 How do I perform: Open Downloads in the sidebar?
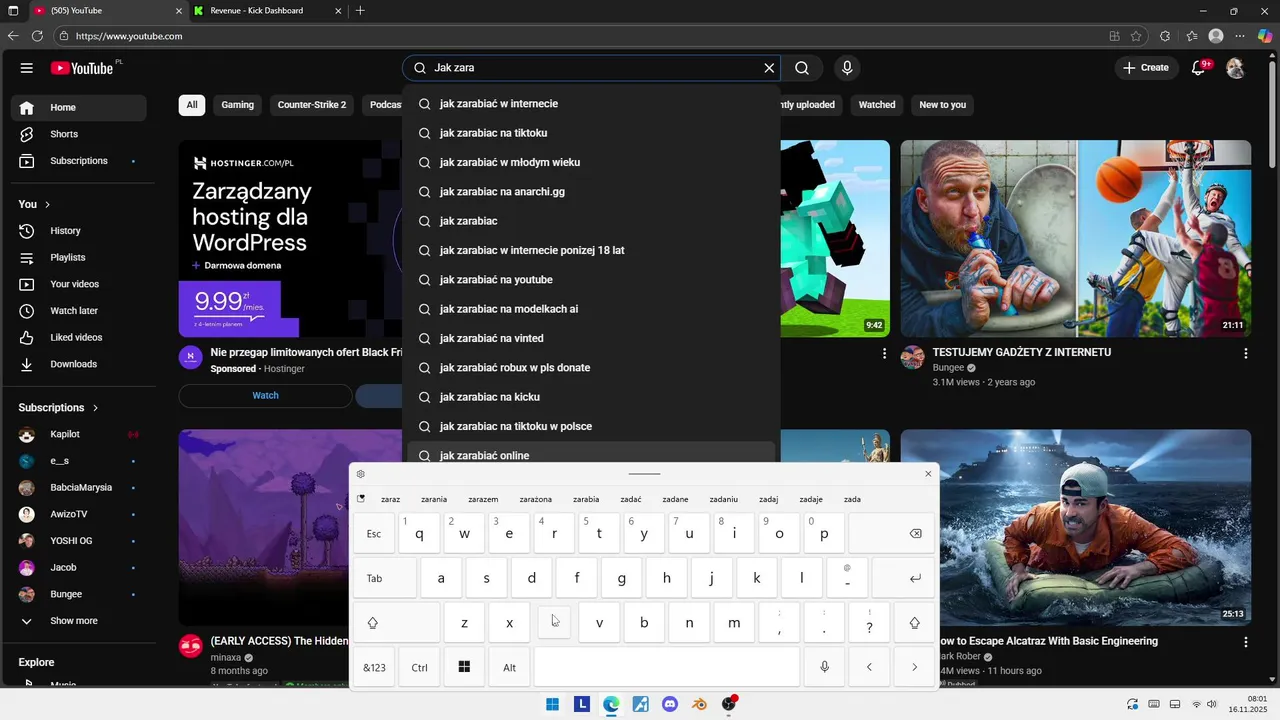pos(79,364)
